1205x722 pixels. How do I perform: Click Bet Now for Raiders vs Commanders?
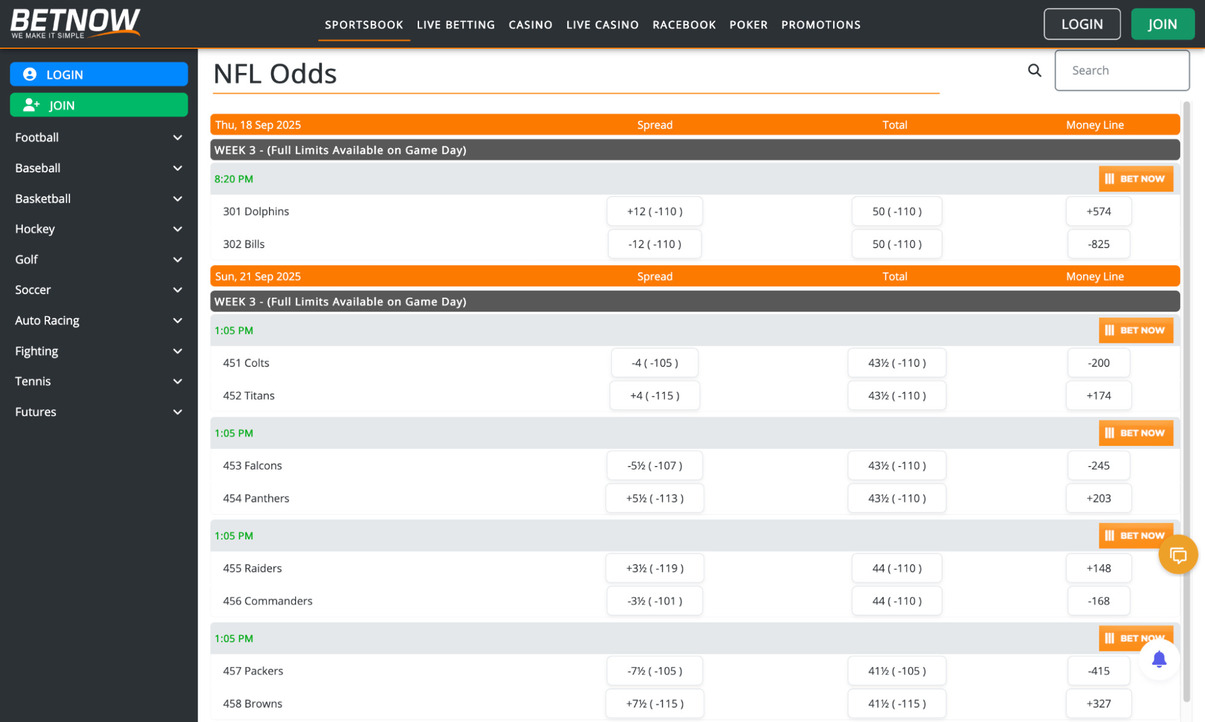1135,536
